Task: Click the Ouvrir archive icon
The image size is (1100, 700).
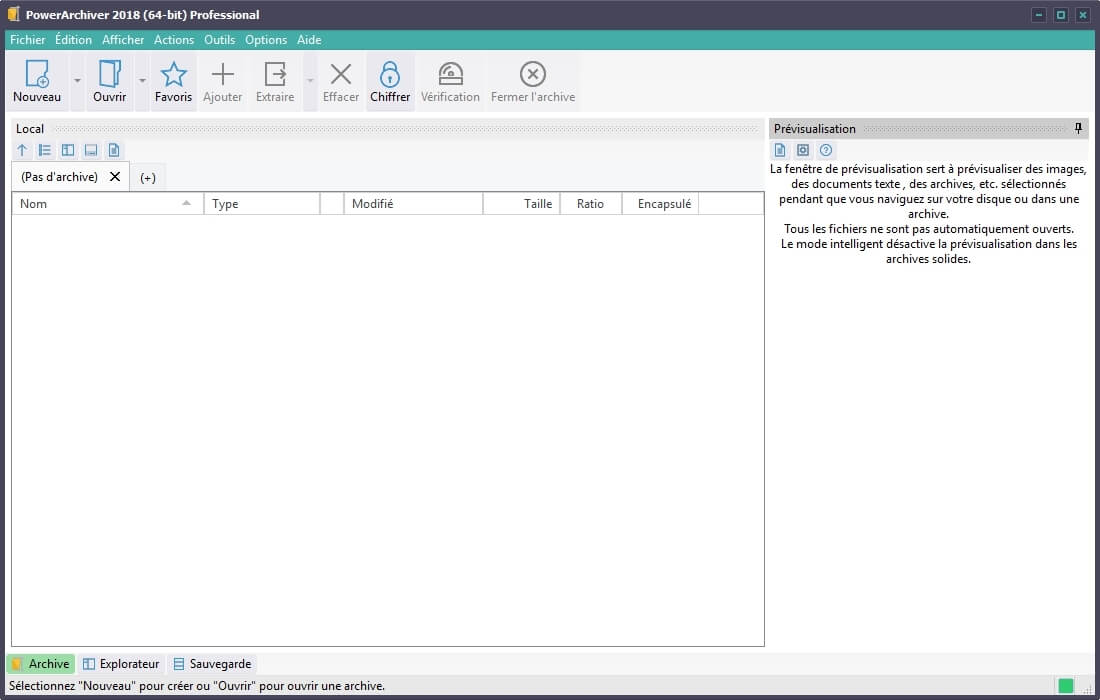Action: click(x=109, y=76)
